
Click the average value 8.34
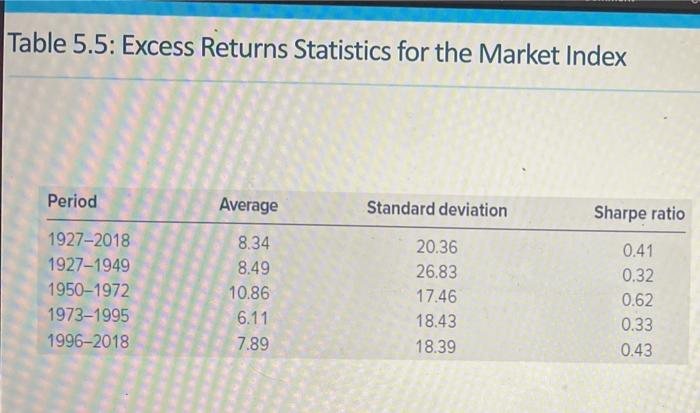(254, 243)
